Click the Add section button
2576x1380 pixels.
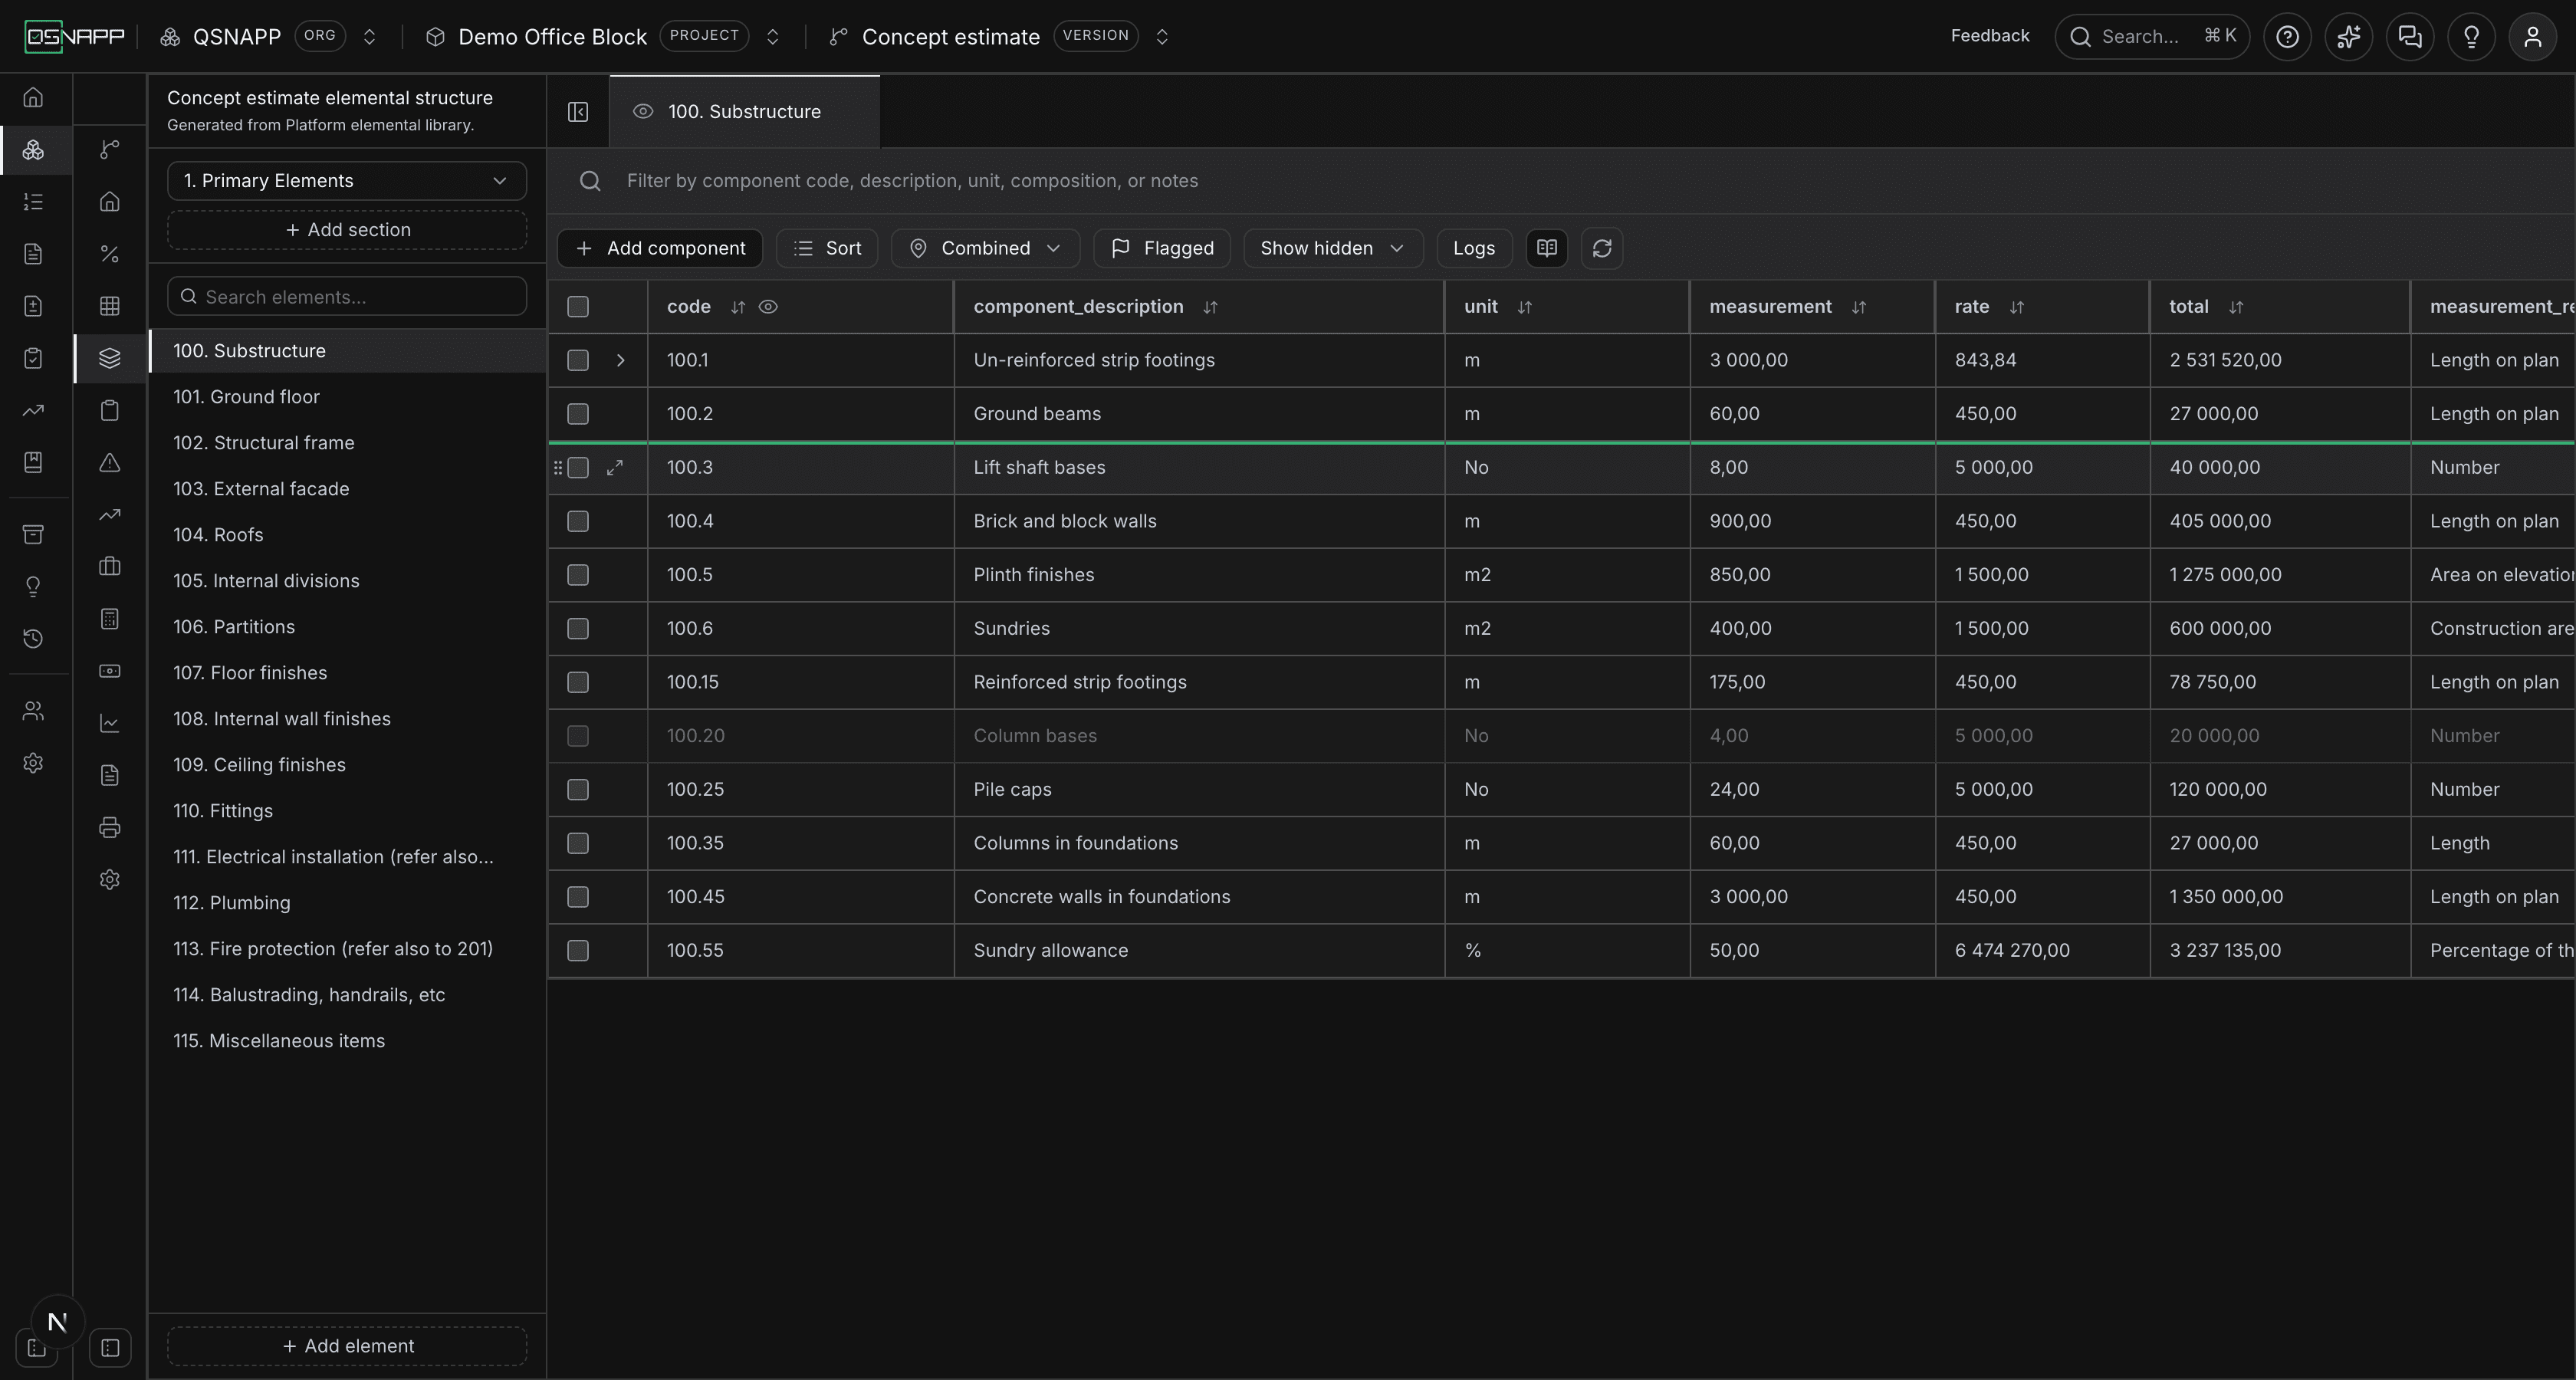point(347,230)
